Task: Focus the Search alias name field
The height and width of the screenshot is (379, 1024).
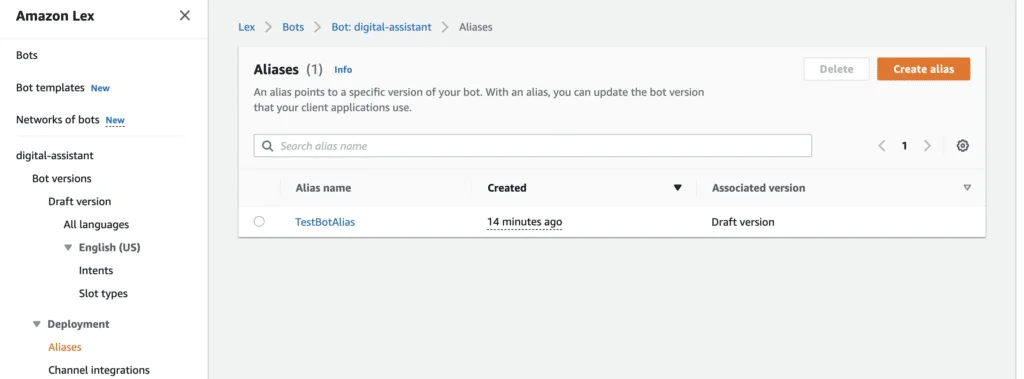Action: coord(532,146)
